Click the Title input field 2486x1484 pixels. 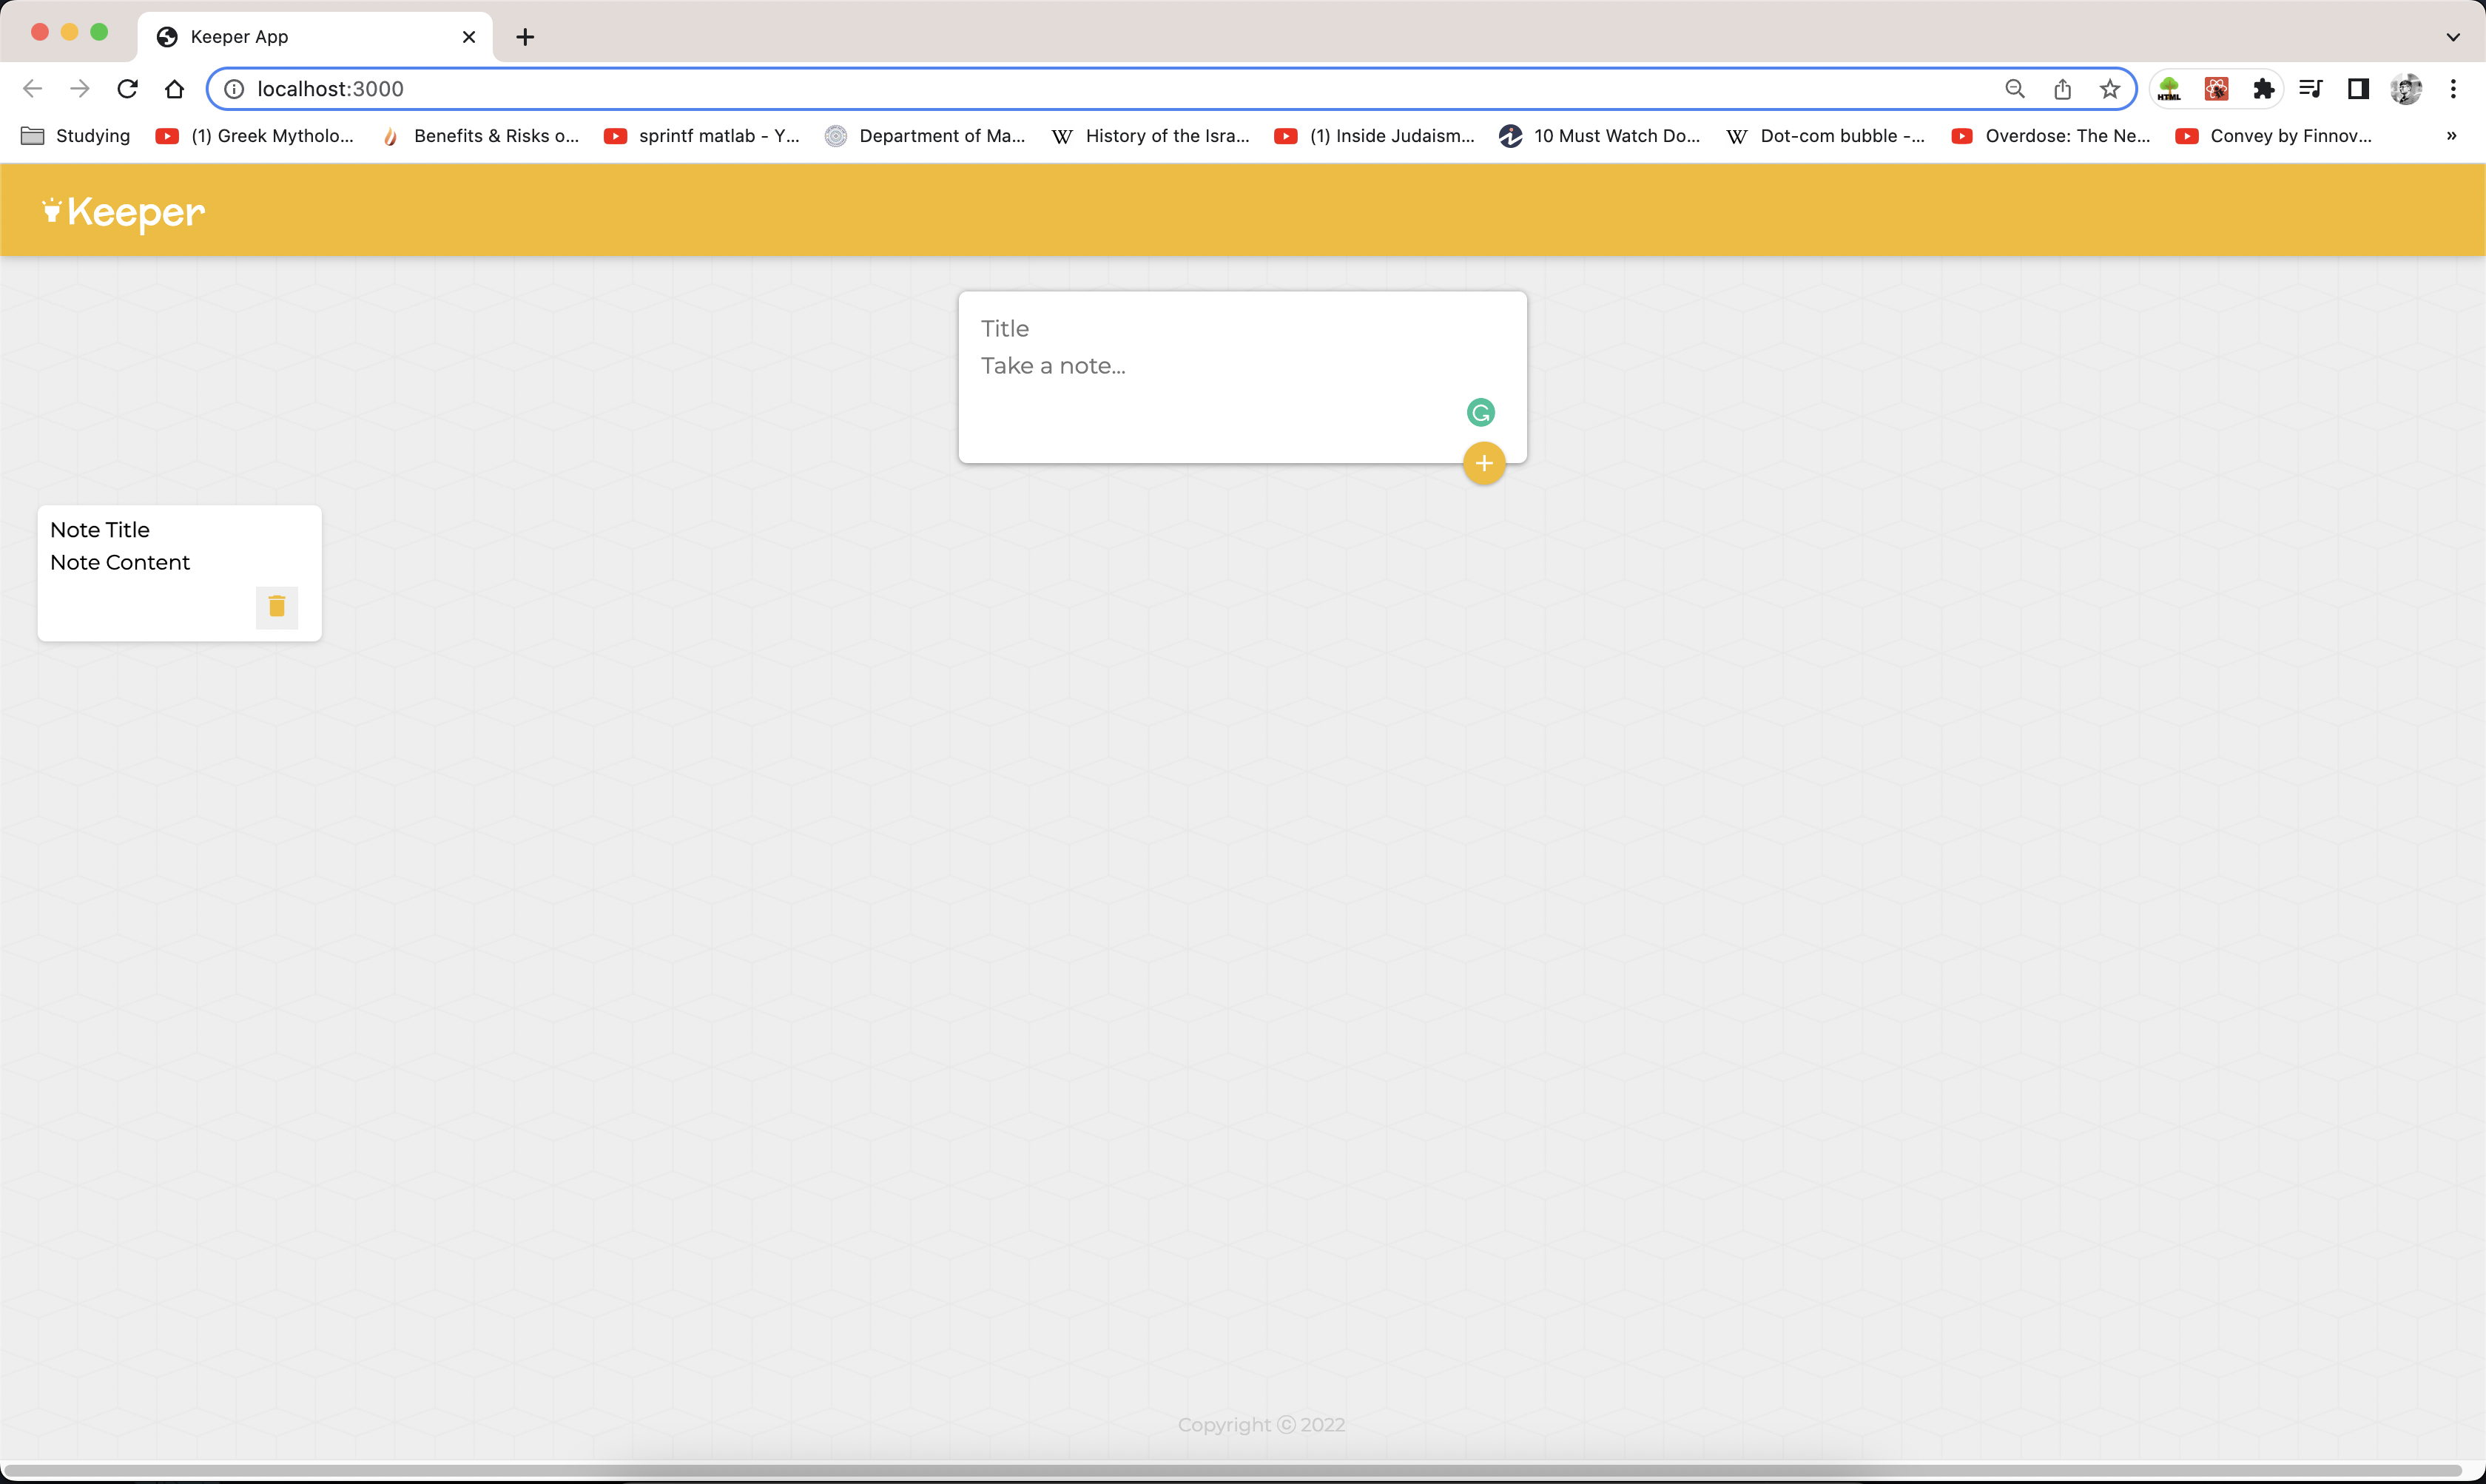pos(1242,329)
